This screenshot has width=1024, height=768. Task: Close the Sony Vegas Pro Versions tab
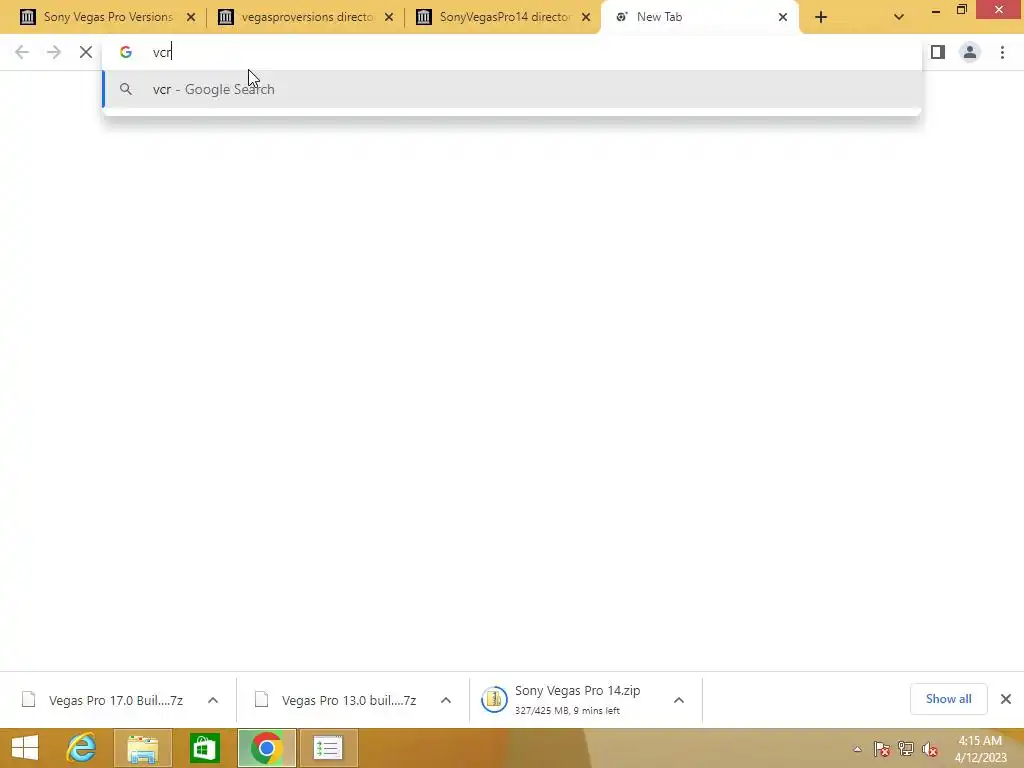click(x=191, y=17)
